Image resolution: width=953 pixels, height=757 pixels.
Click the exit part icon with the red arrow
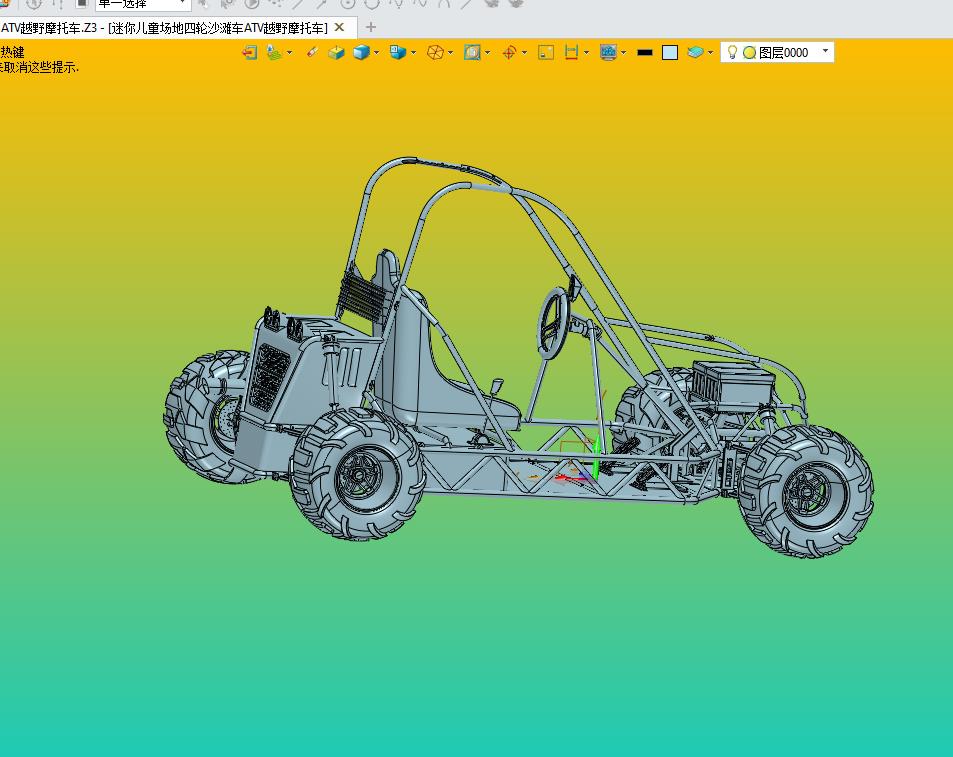click(249, 52)
